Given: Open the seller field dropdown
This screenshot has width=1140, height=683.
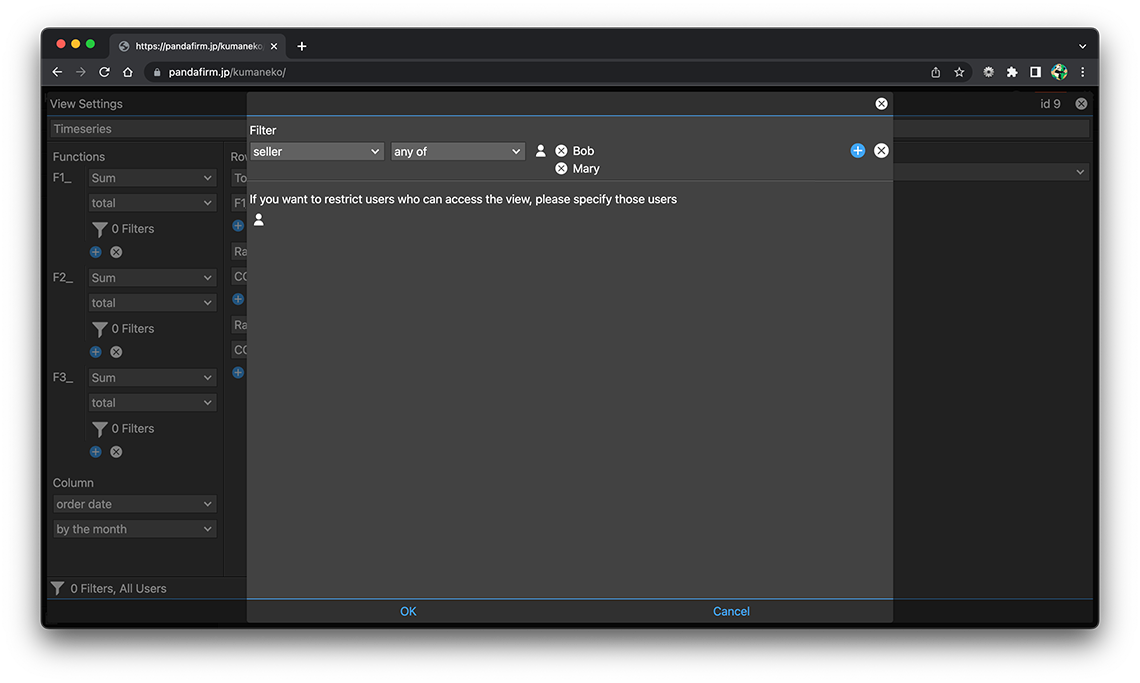Looking at the screenshot, I should tap(316, 152).
